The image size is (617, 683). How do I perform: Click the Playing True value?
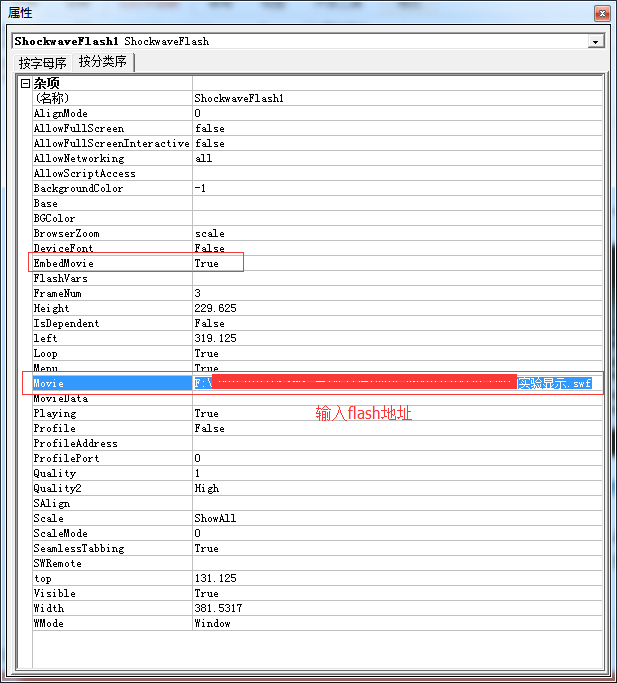397,413
